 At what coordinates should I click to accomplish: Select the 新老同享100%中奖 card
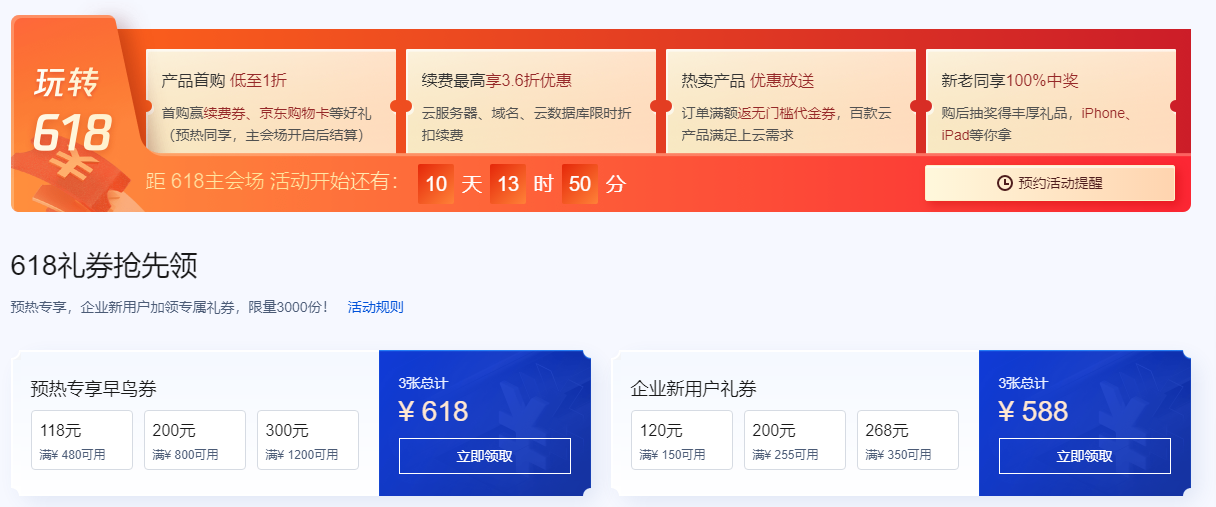1050,101
